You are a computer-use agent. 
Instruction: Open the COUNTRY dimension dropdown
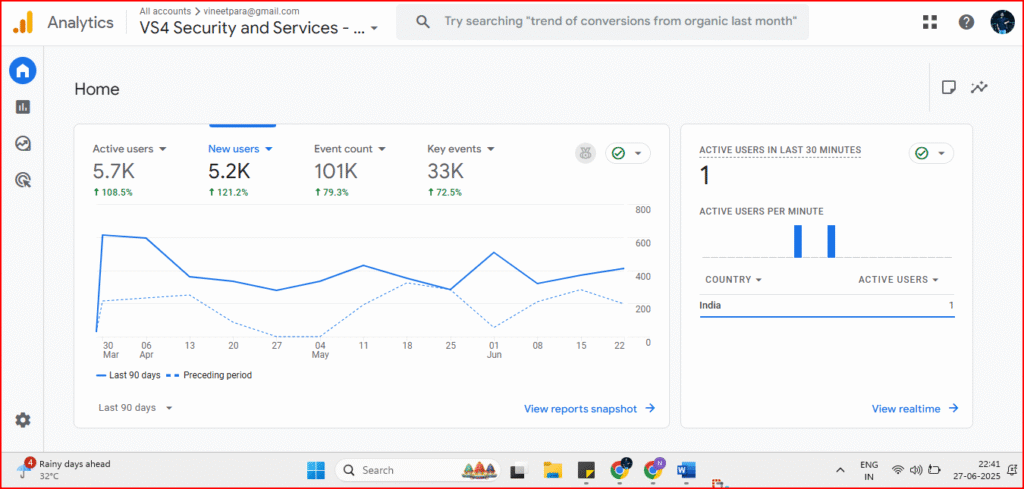pos(733,279)
